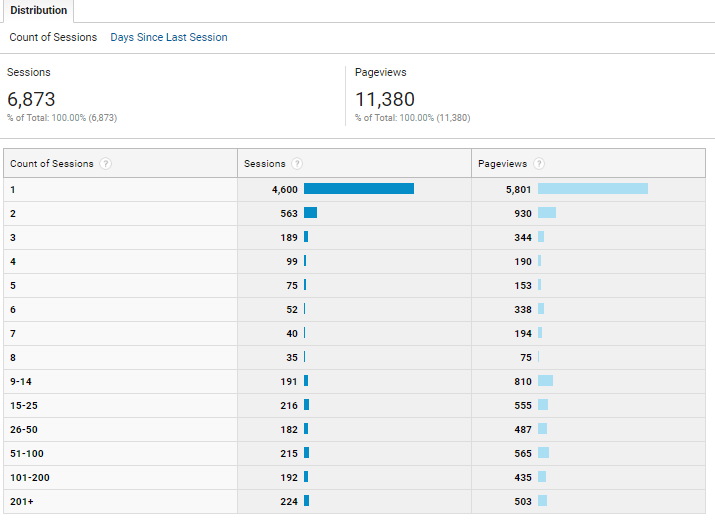Viewport: 715px width, 521px height.
Task: Click the Pageviews column header label
Action: tap(502, 164)
